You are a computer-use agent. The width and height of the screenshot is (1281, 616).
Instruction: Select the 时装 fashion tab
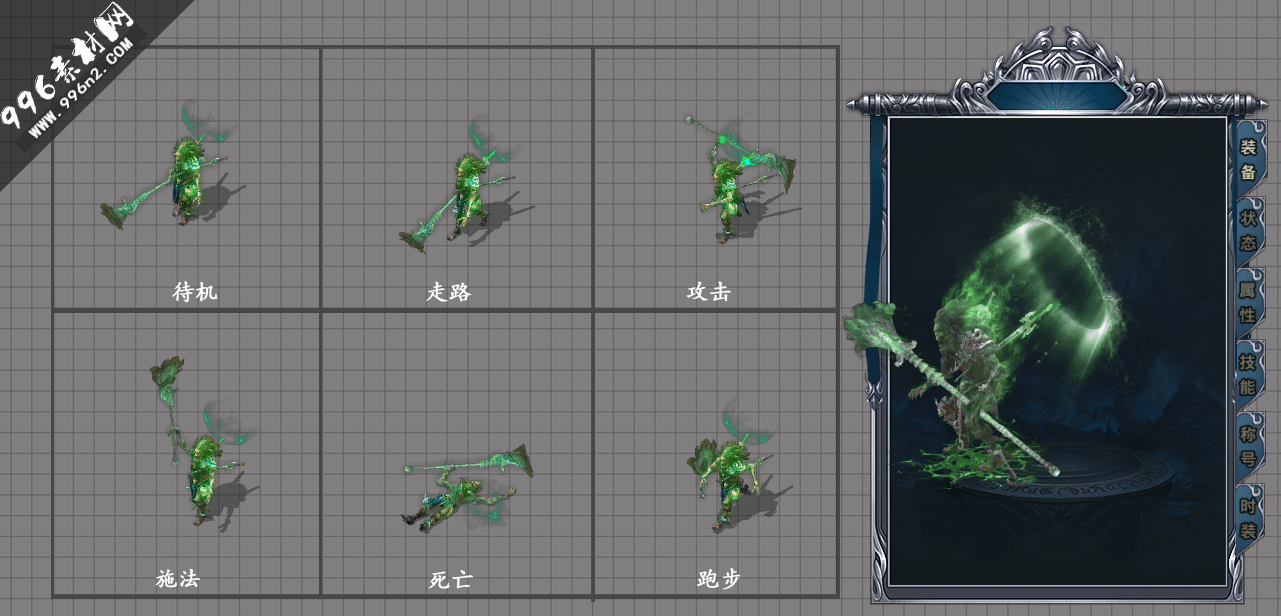click(1249, 517)
